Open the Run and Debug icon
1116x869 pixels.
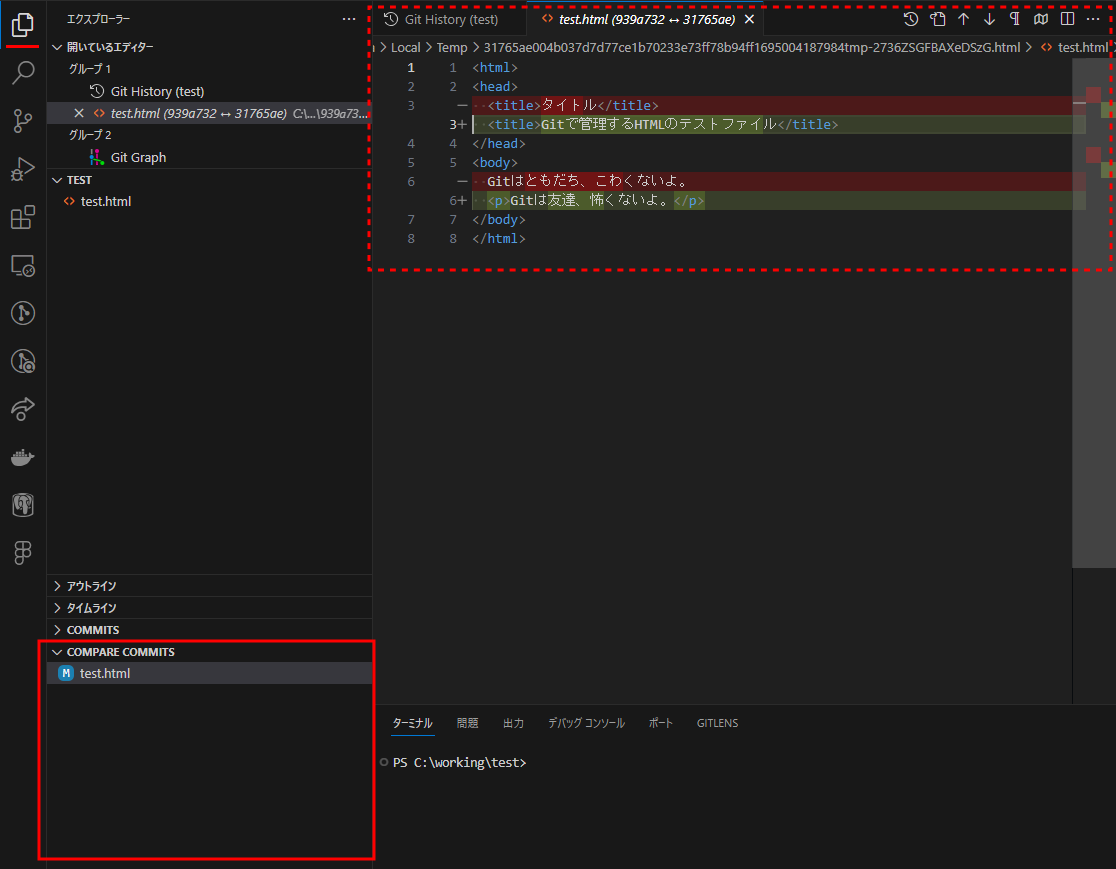tap(23, 169)
